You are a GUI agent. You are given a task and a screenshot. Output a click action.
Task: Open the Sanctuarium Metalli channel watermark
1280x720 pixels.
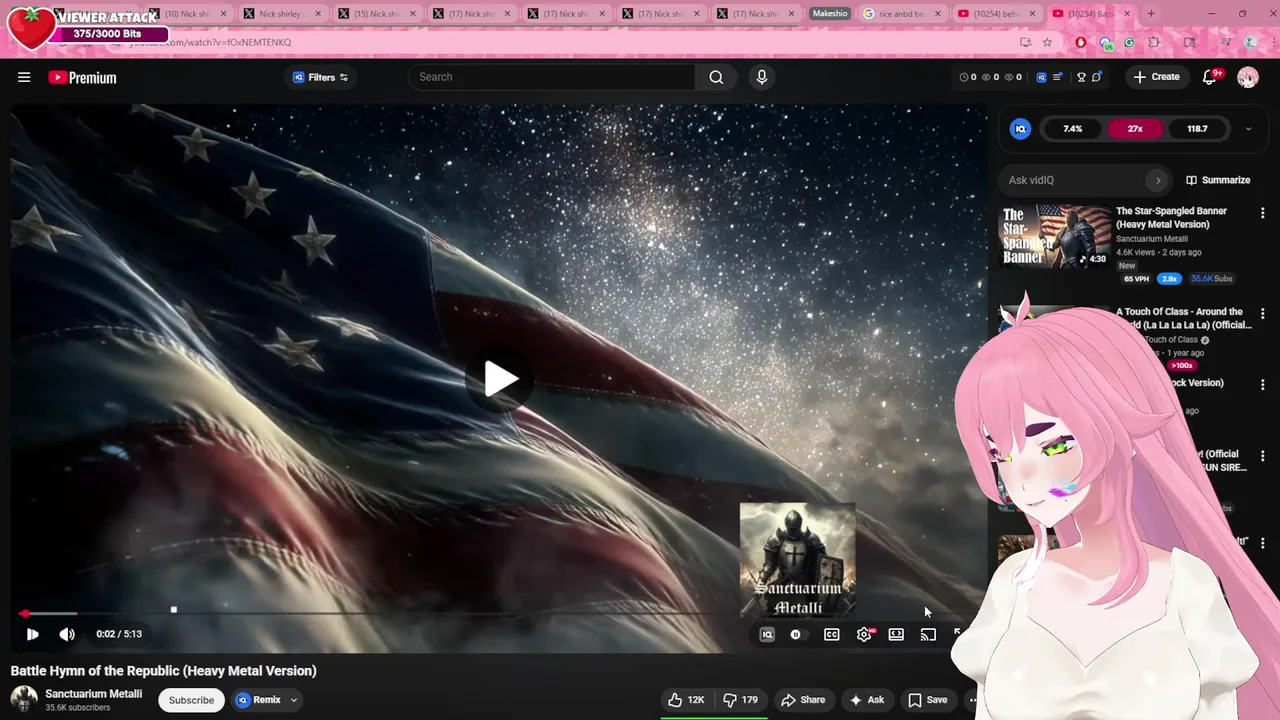[797, 560]
